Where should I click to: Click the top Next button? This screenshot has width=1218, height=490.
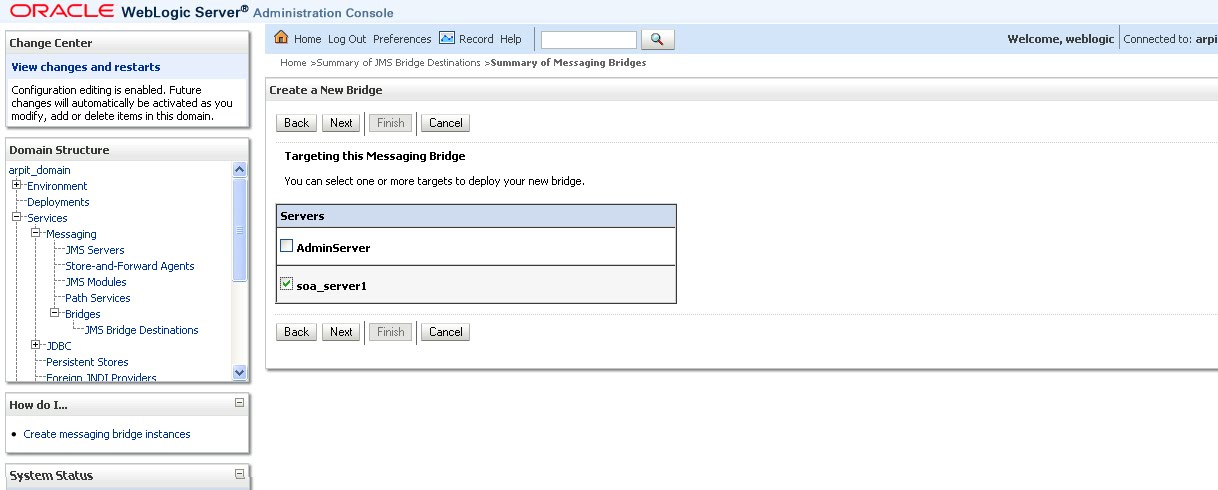point(341,123)
